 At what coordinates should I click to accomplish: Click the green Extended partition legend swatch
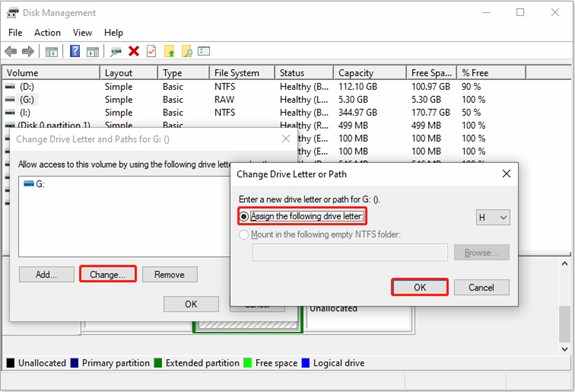[158, 363]
